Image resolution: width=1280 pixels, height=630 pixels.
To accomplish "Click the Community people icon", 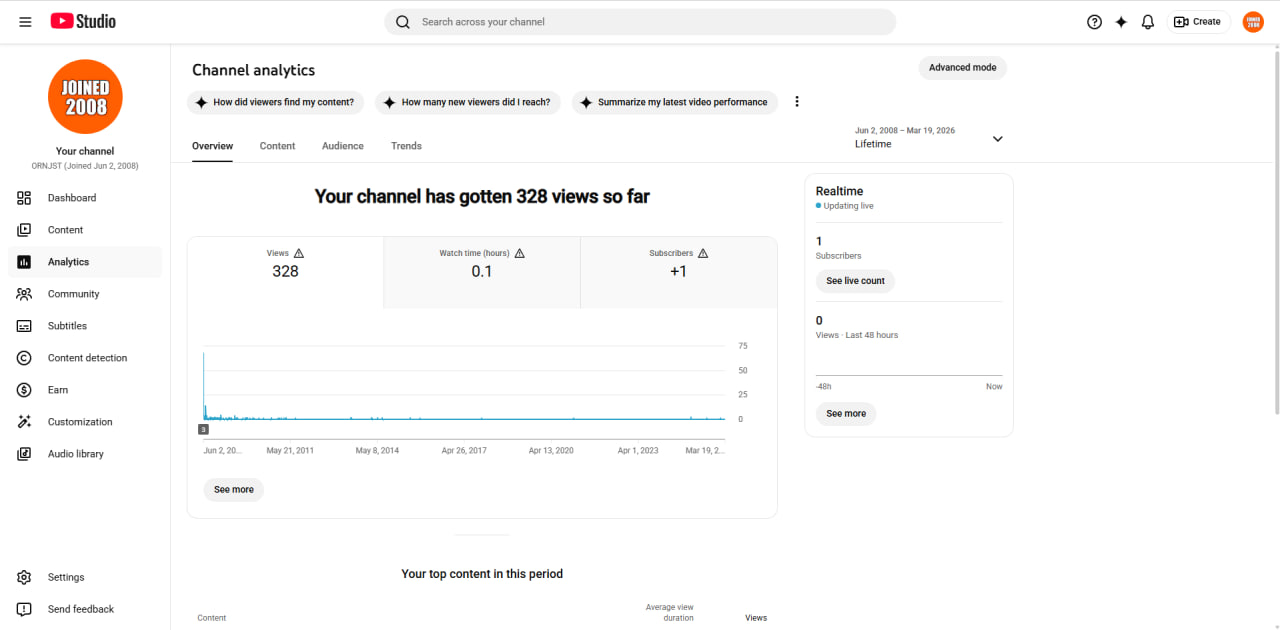I will pos(25,294).
